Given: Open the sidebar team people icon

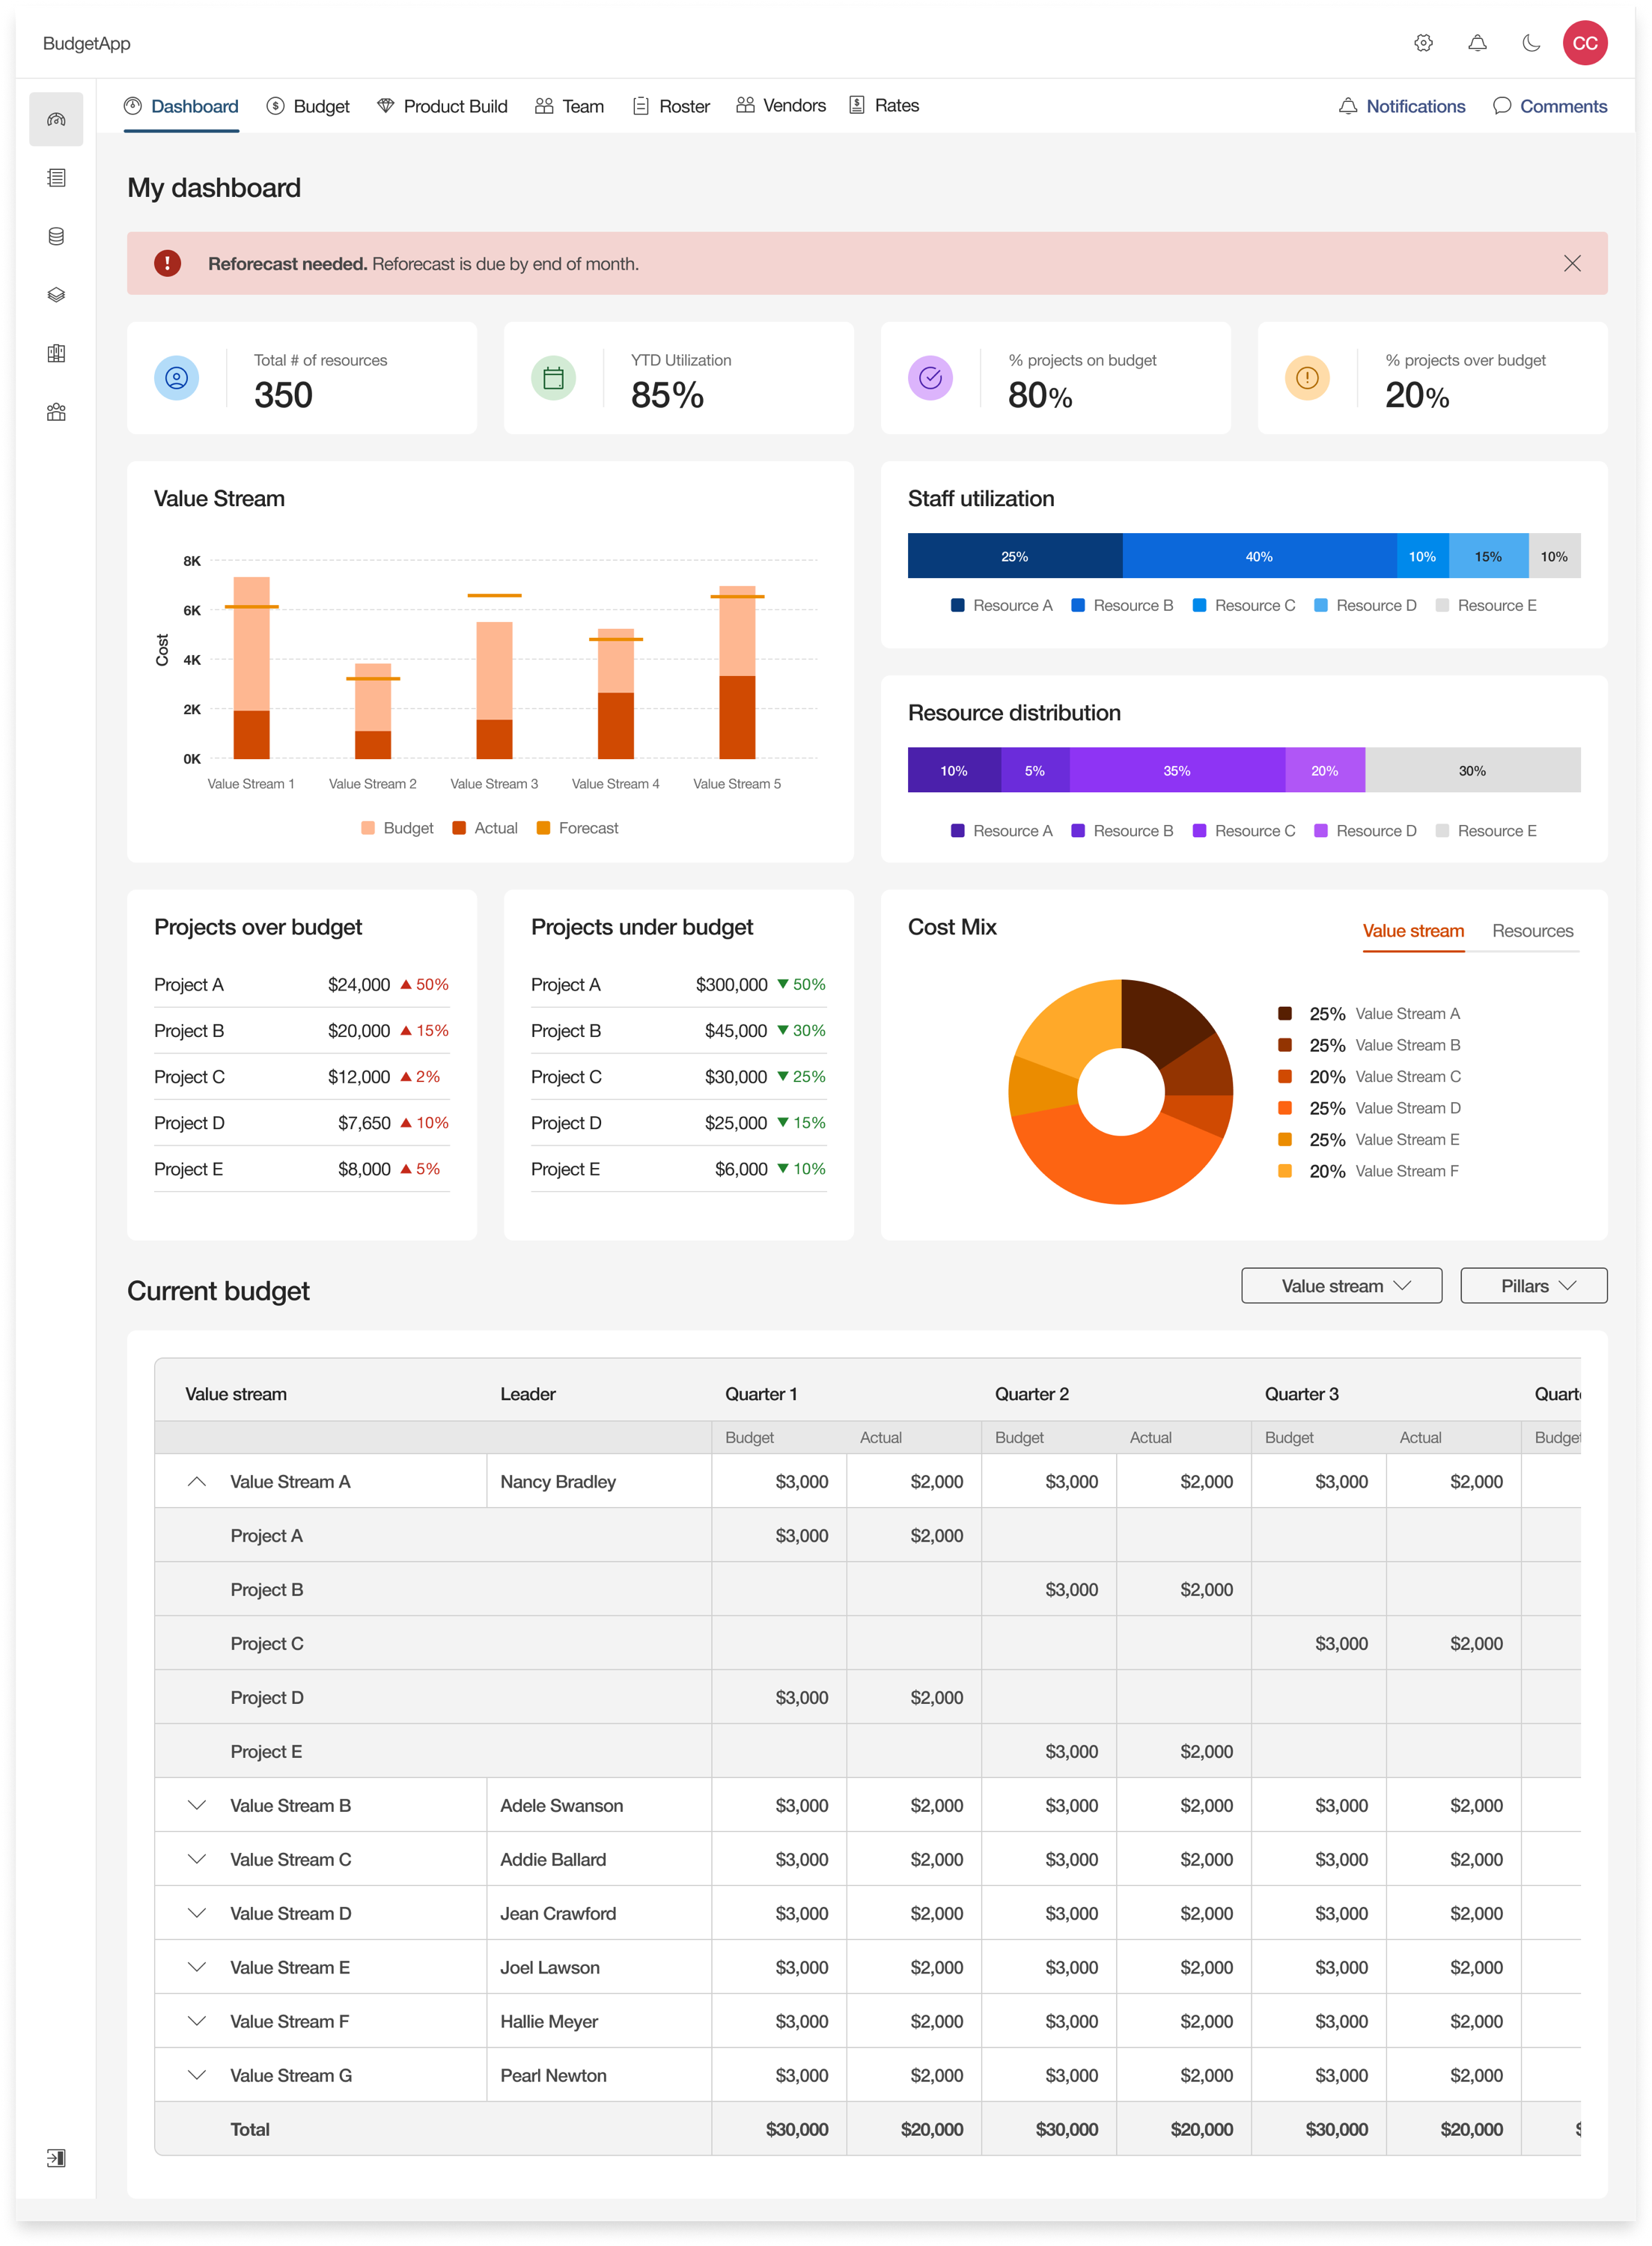Looking at the screenshot, I should pyautogui.click(x=56, y=412).
